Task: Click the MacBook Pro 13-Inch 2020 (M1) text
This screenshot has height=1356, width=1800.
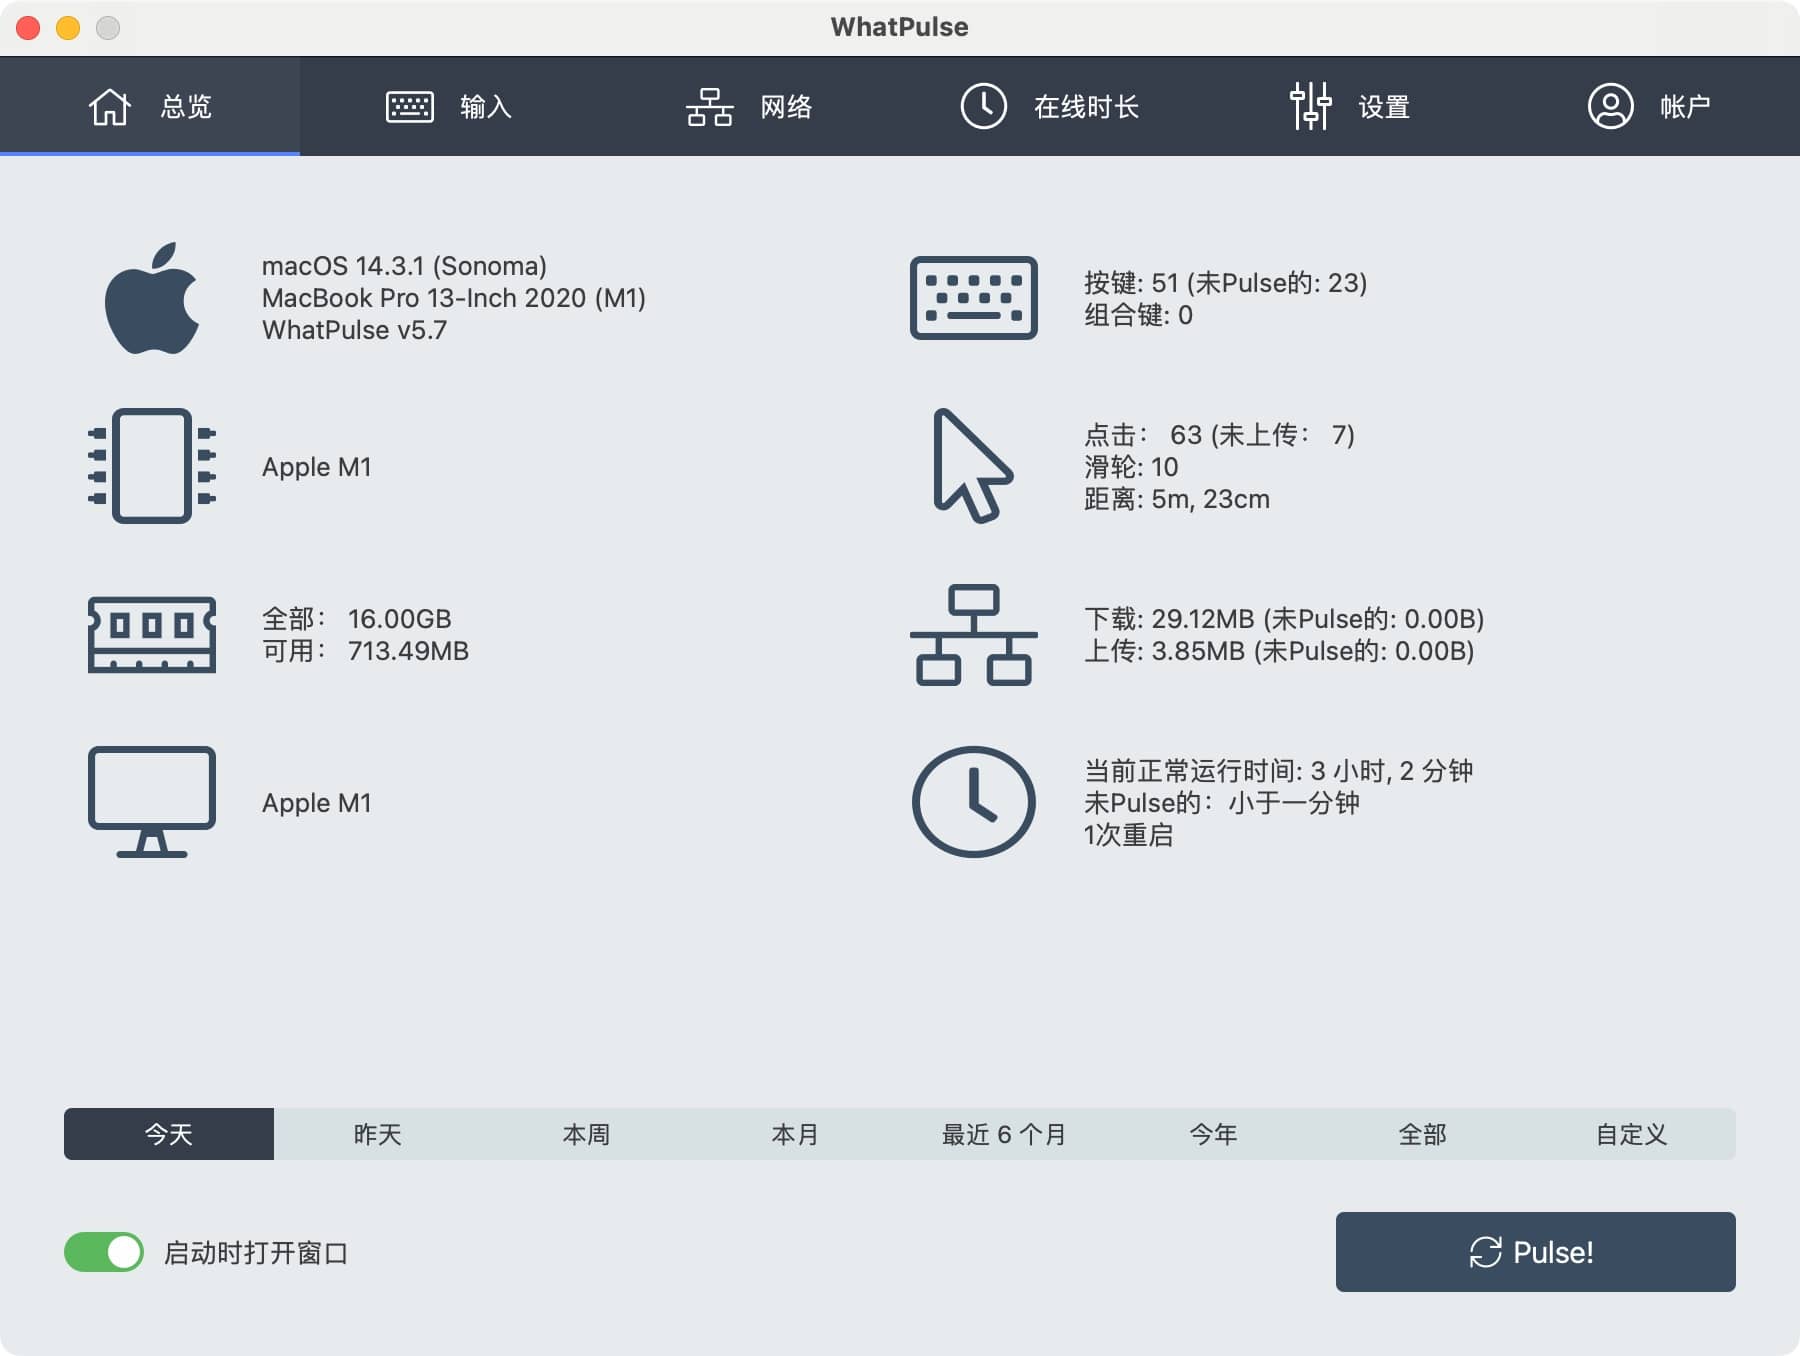Action: tap(454, 298)
